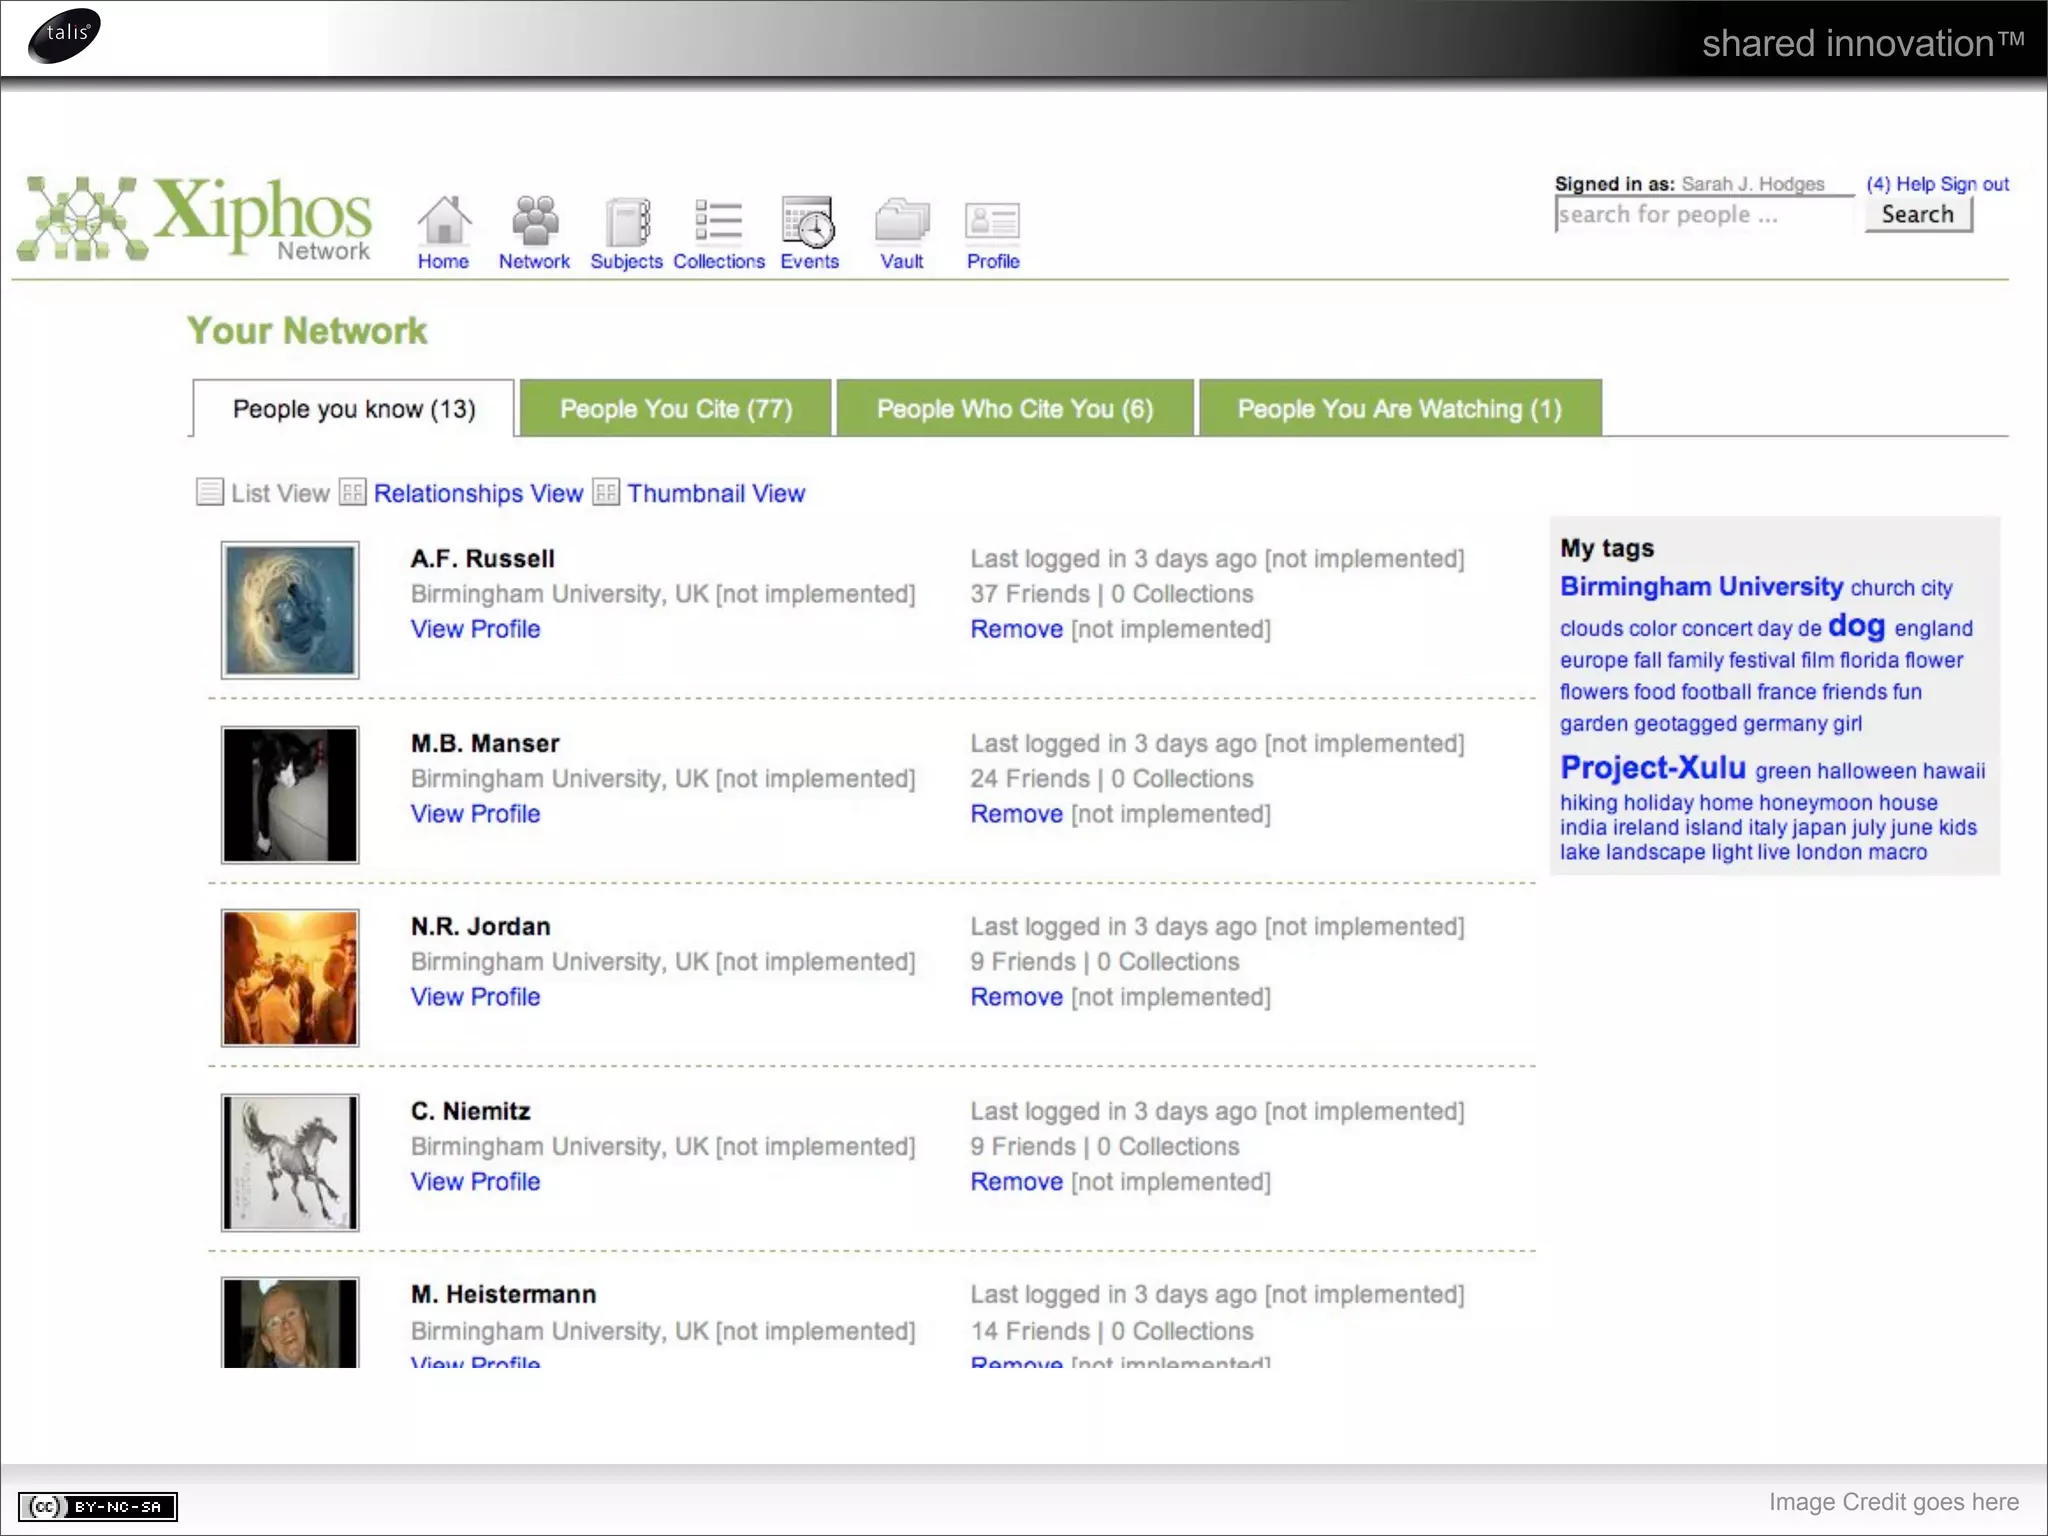The image size is (2048, 1536).
Task: Click the My tags heading
Action: coord(1607,548)
